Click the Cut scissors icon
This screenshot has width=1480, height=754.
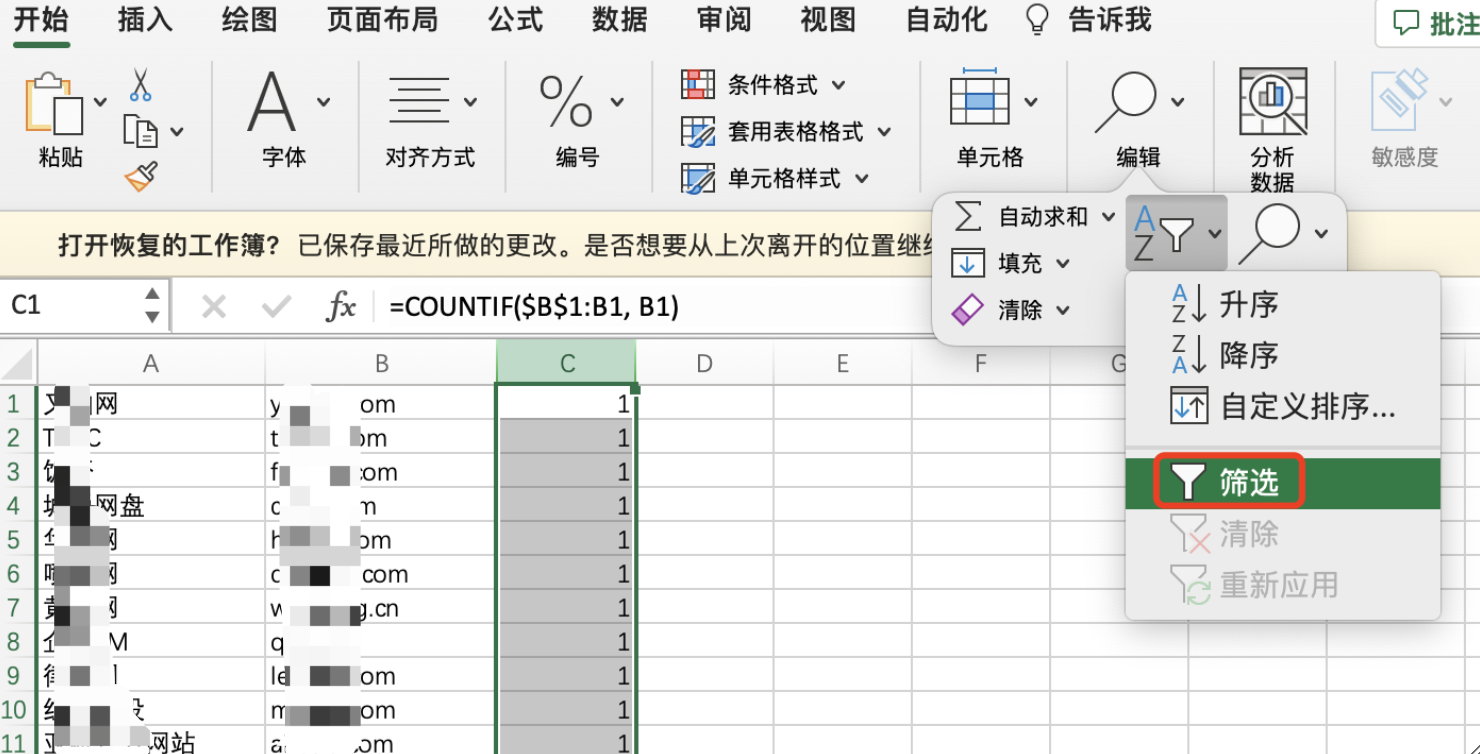click(140, 85)
